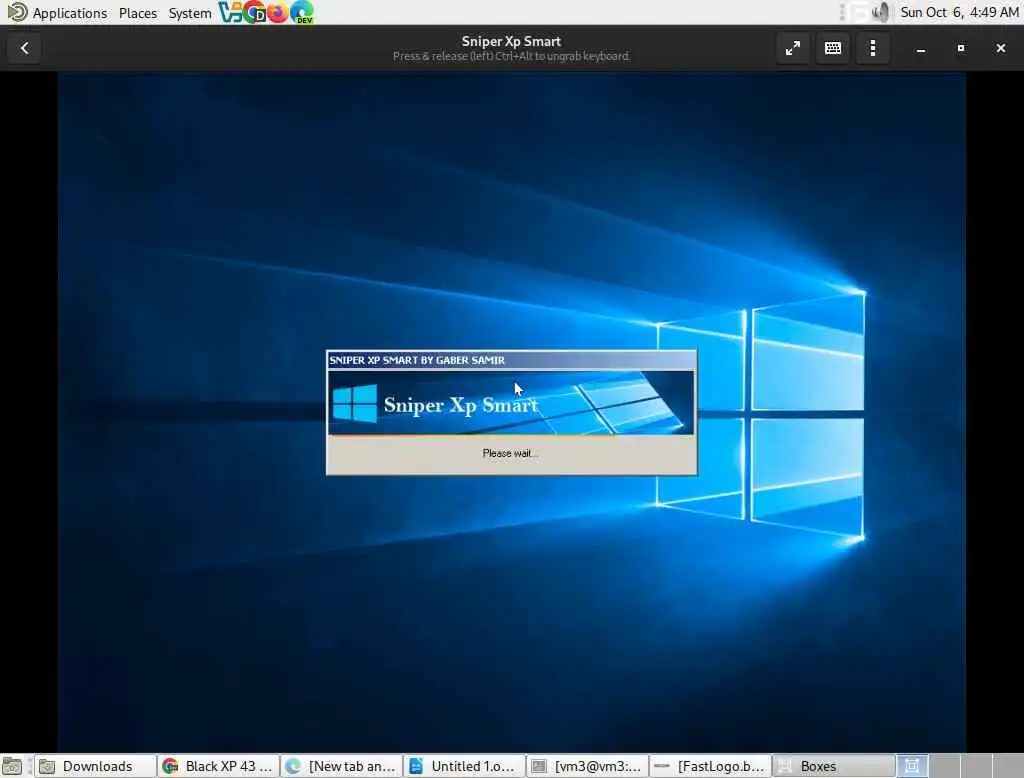Open the three-dot menu in Boxes header

[x=873, y=48]
